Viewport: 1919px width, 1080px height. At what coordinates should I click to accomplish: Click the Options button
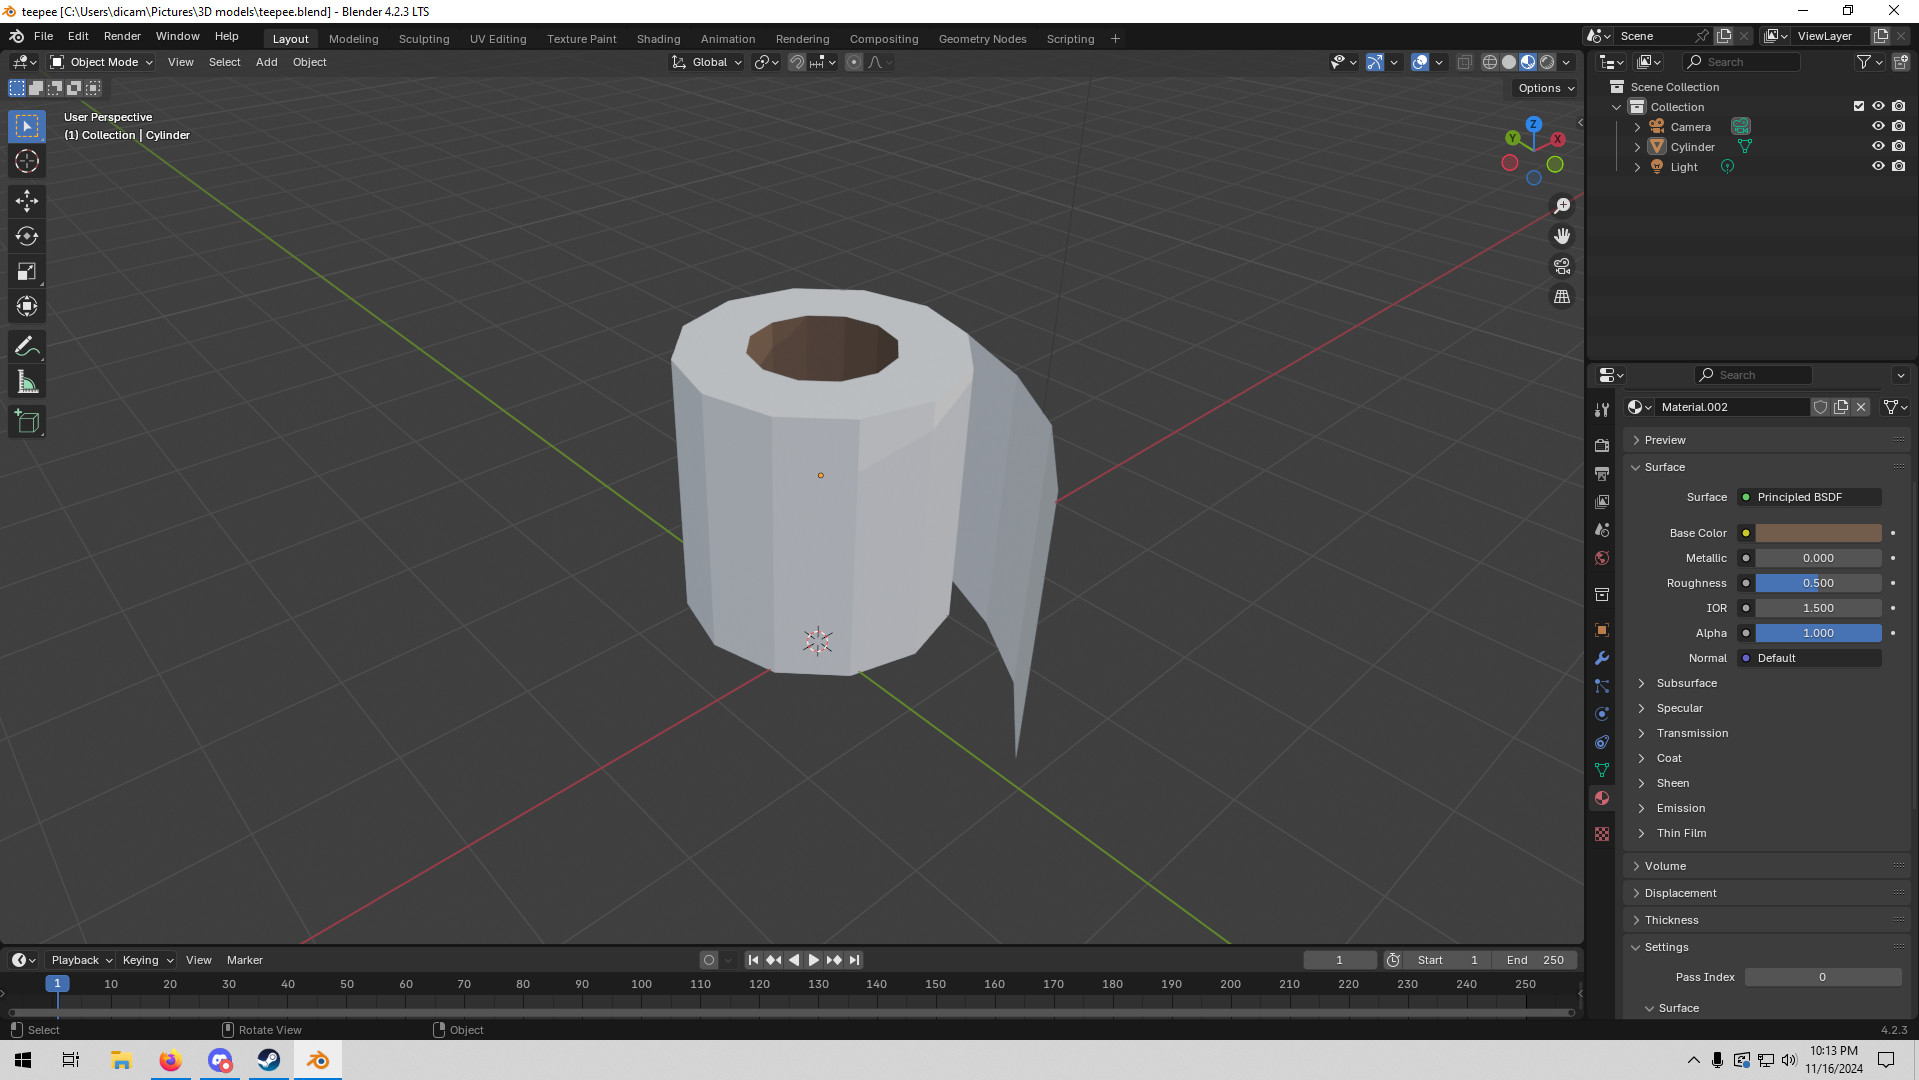[x=1545, y=88]
